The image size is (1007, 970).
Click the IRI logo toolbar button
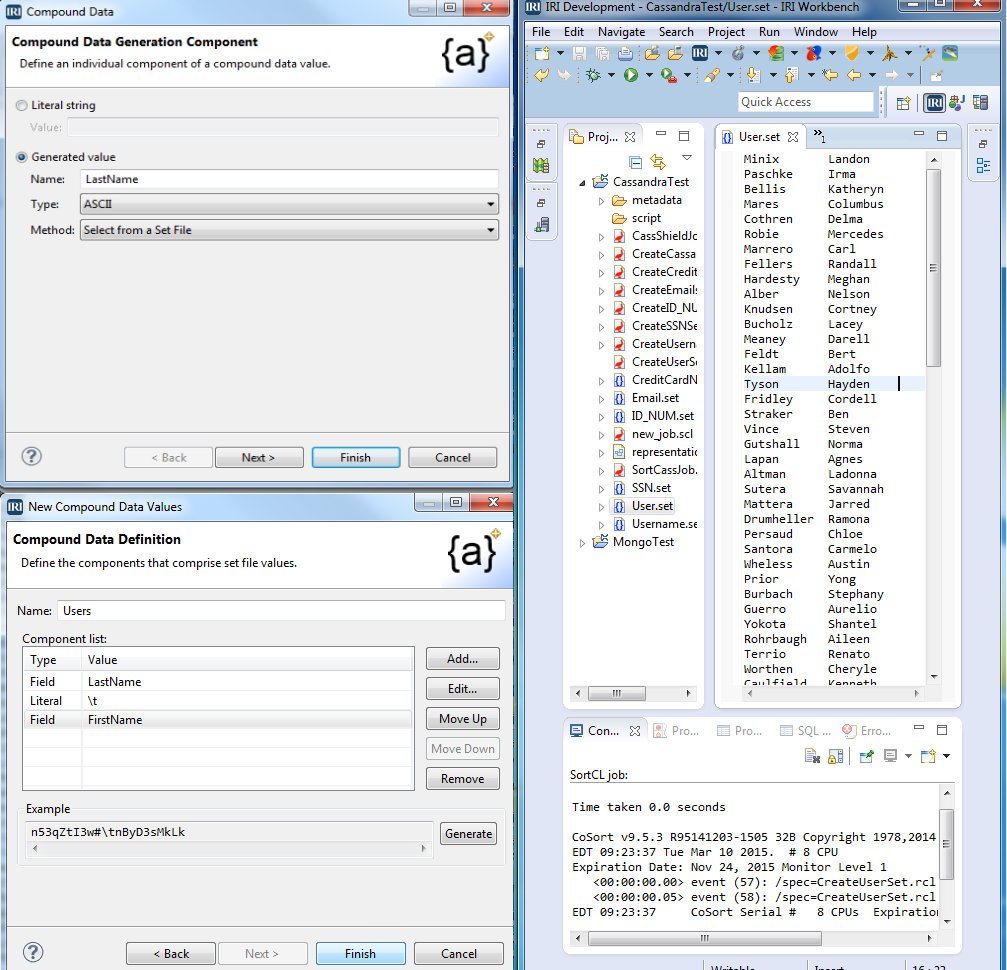pos(699,53)
